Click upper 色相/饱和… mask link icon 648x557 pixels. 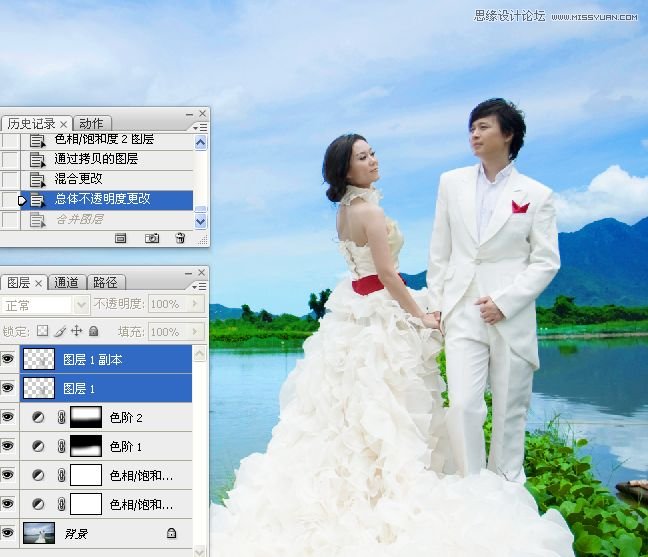[x=62, y=475]
